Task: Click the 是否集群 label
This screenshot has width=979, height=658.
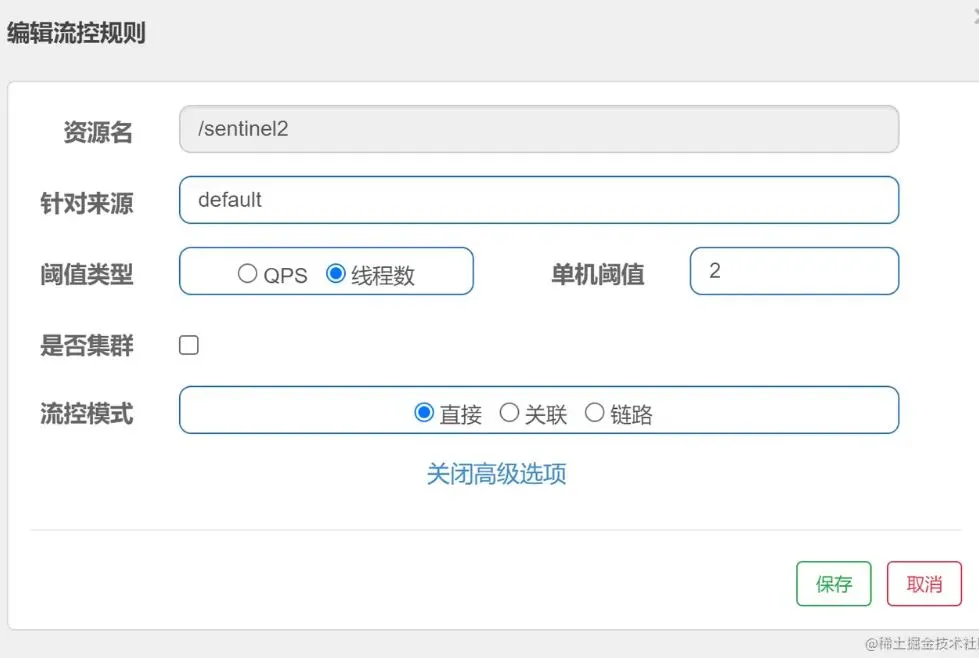Action: coord(87,345)
